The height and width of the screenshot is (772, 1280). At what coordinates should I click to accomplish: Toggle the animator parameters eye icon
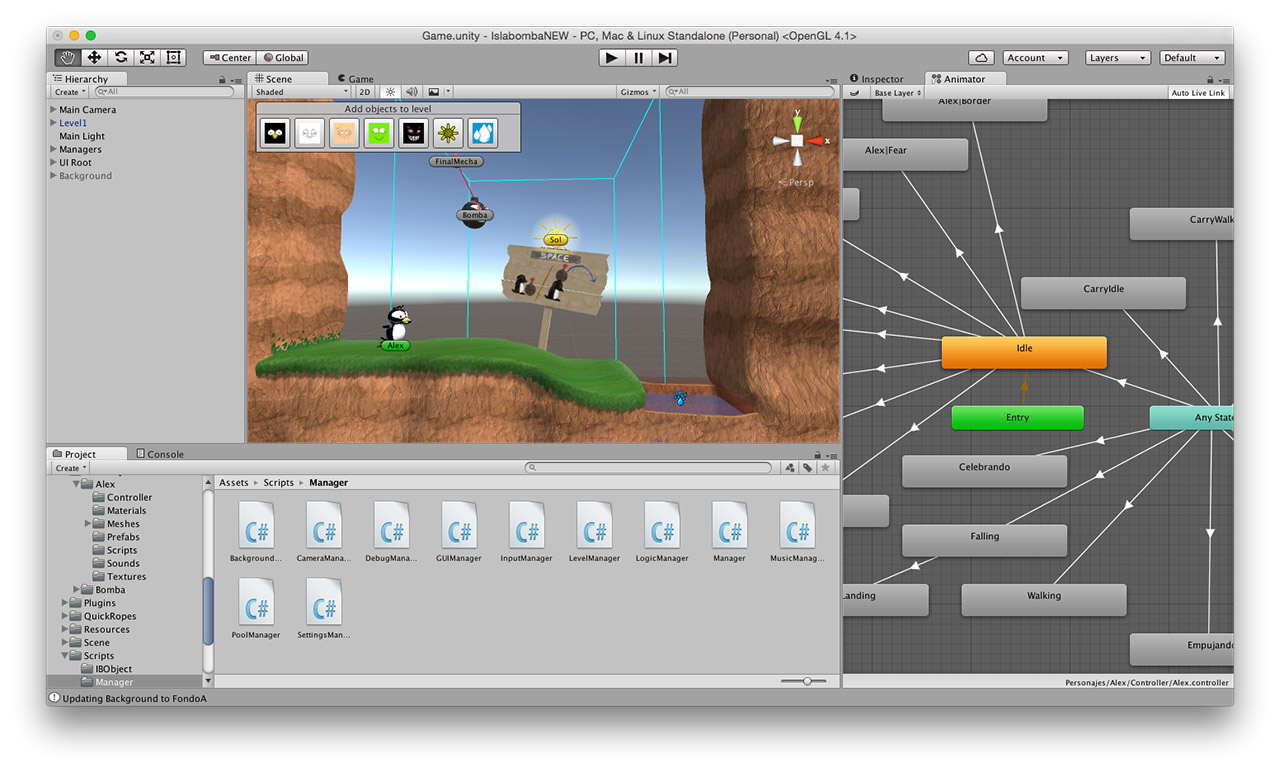click(x=855, y=93)
